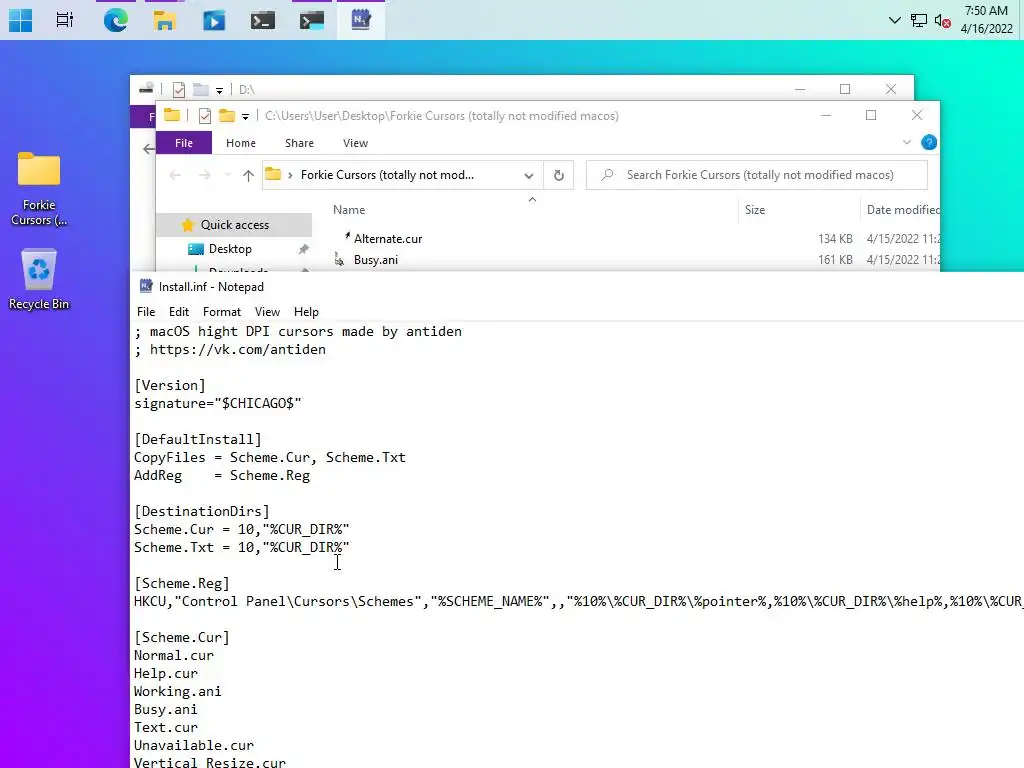
Task: Click the Unavailable.cur line in Notepad
Action: pyautogui.click(x=194, y=745)
